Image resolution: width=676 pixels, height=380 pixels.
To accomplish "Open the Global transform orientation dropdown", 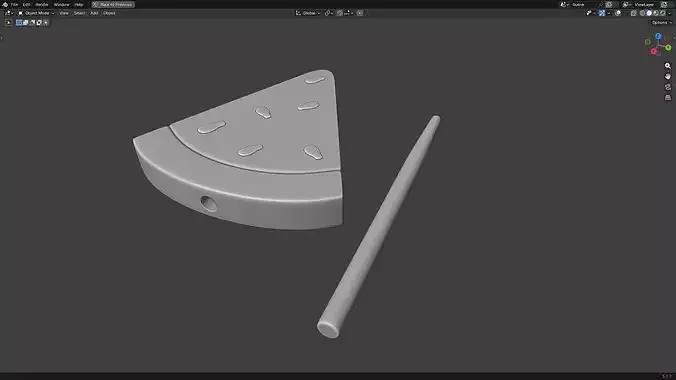I will pyautogui.click(x=308, y=13).
